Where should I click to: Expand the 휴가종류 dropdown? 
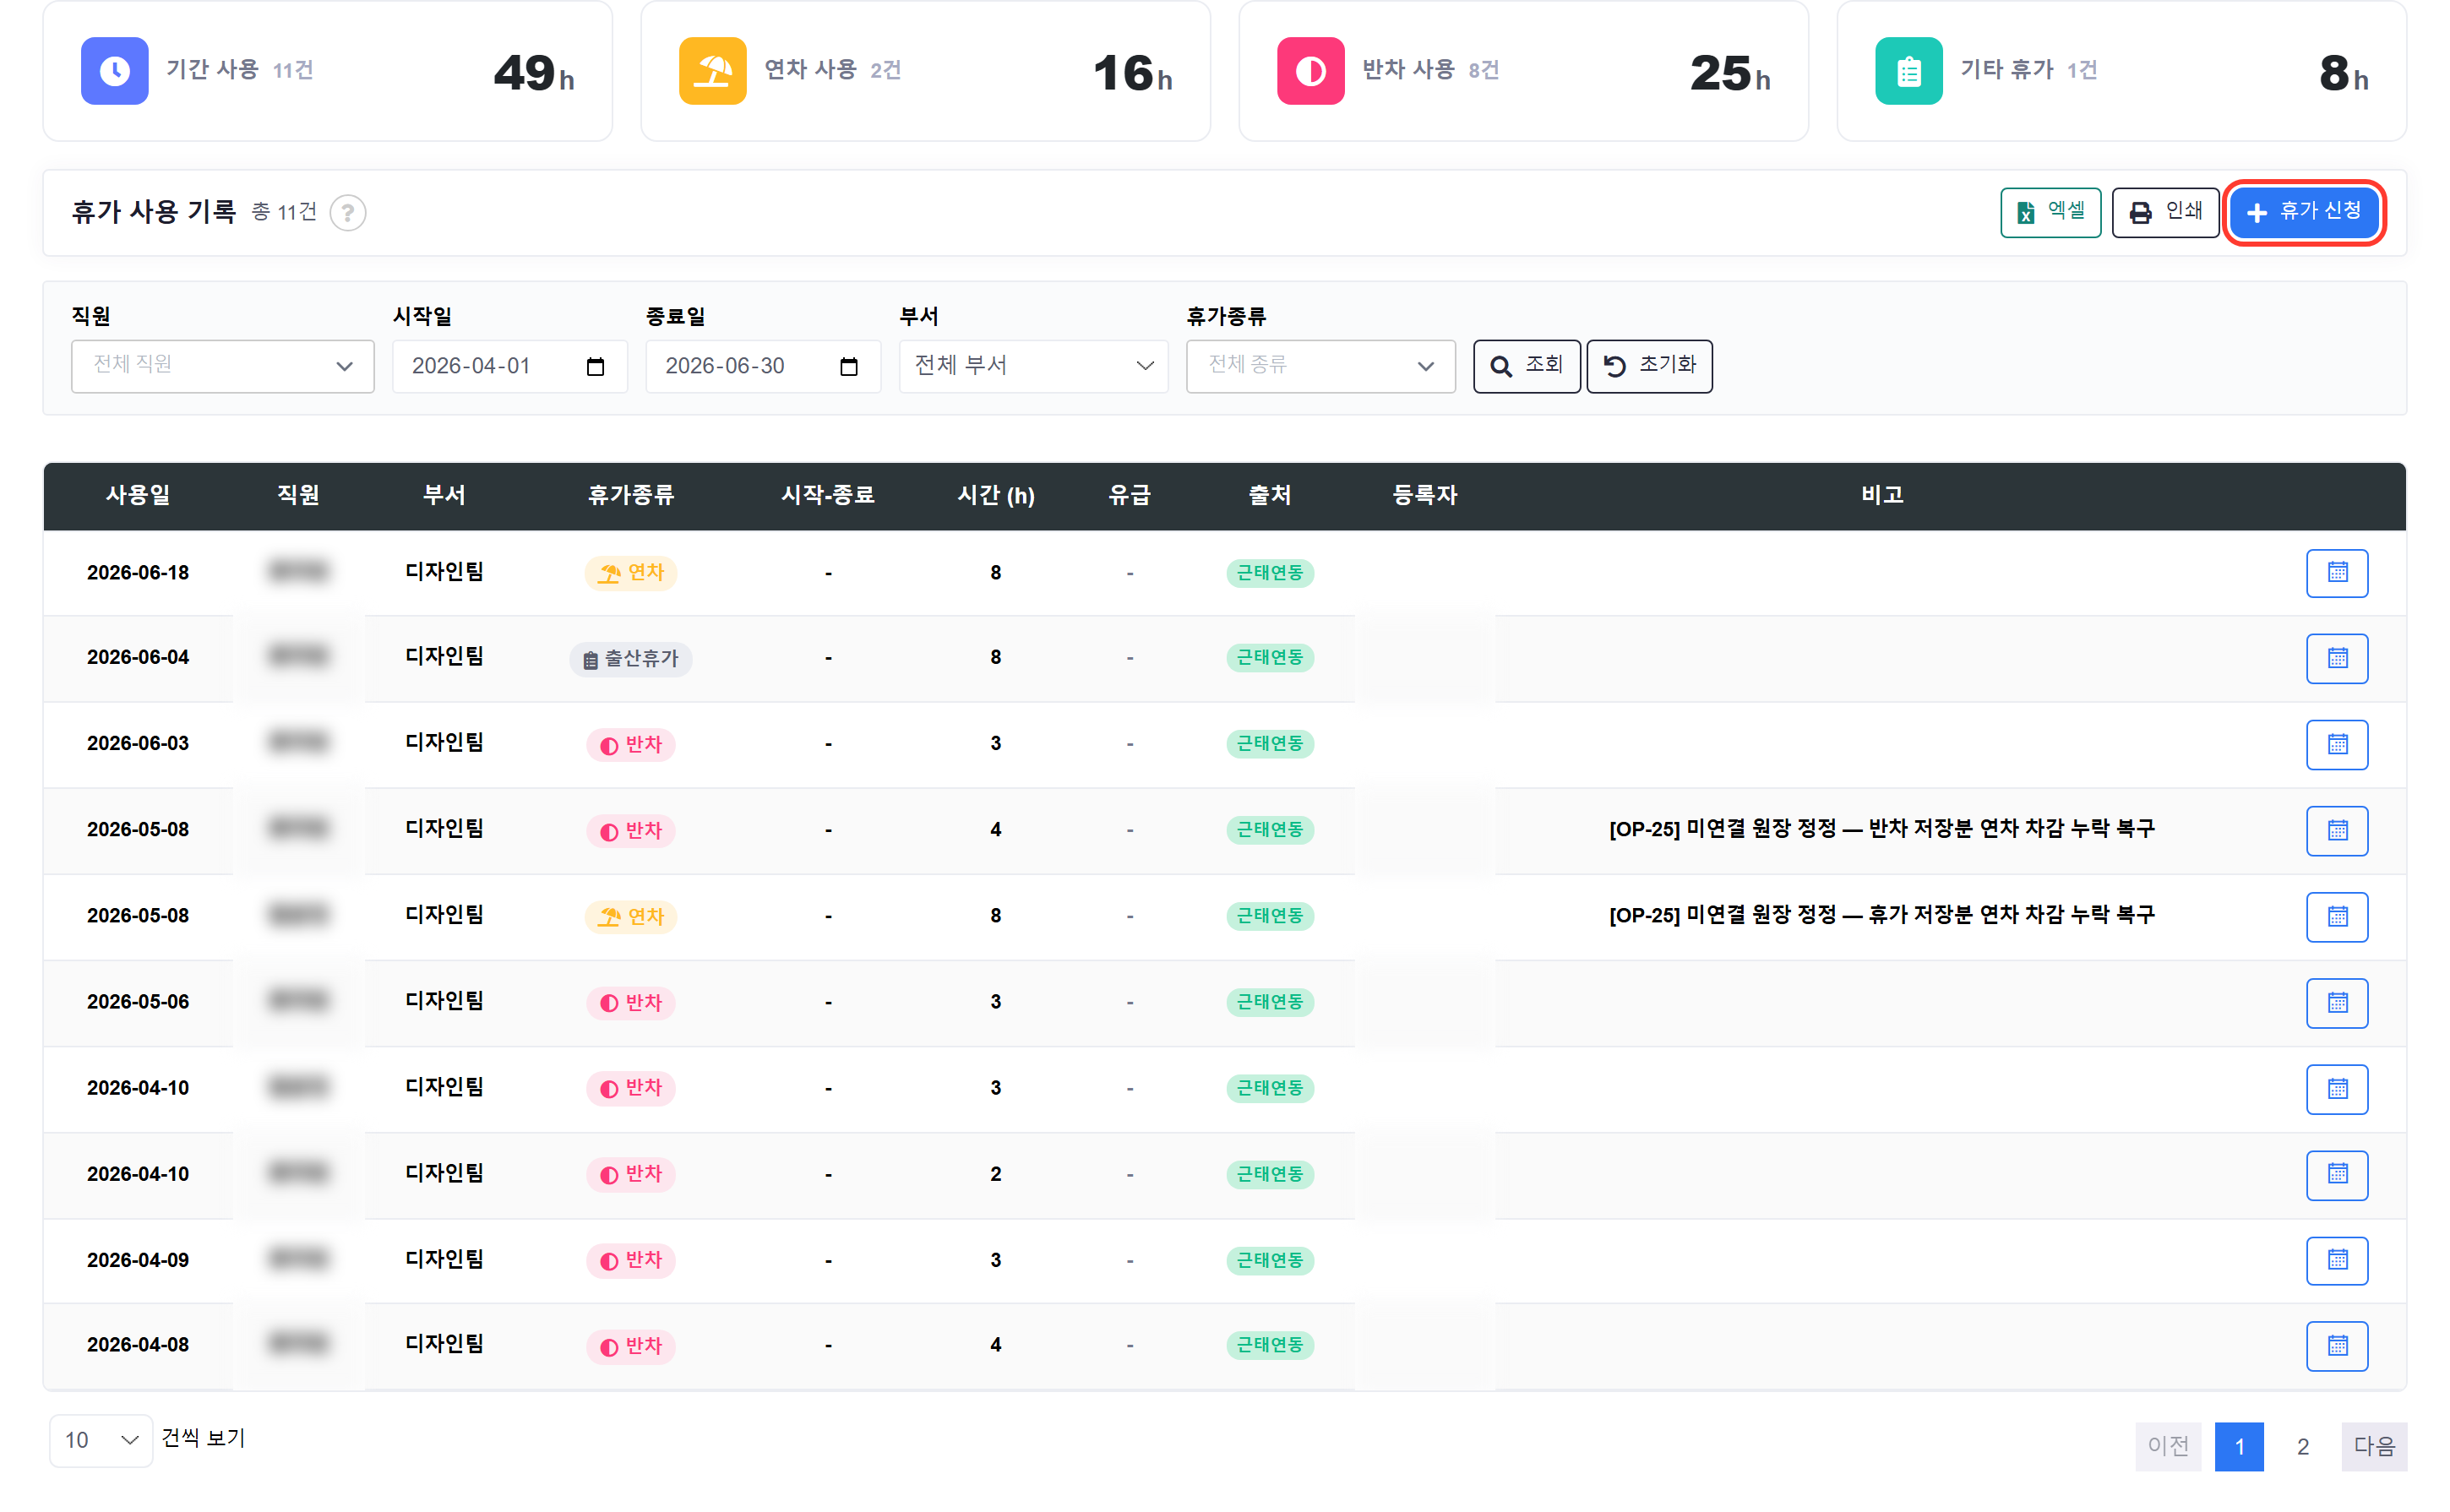[1320, 366]
